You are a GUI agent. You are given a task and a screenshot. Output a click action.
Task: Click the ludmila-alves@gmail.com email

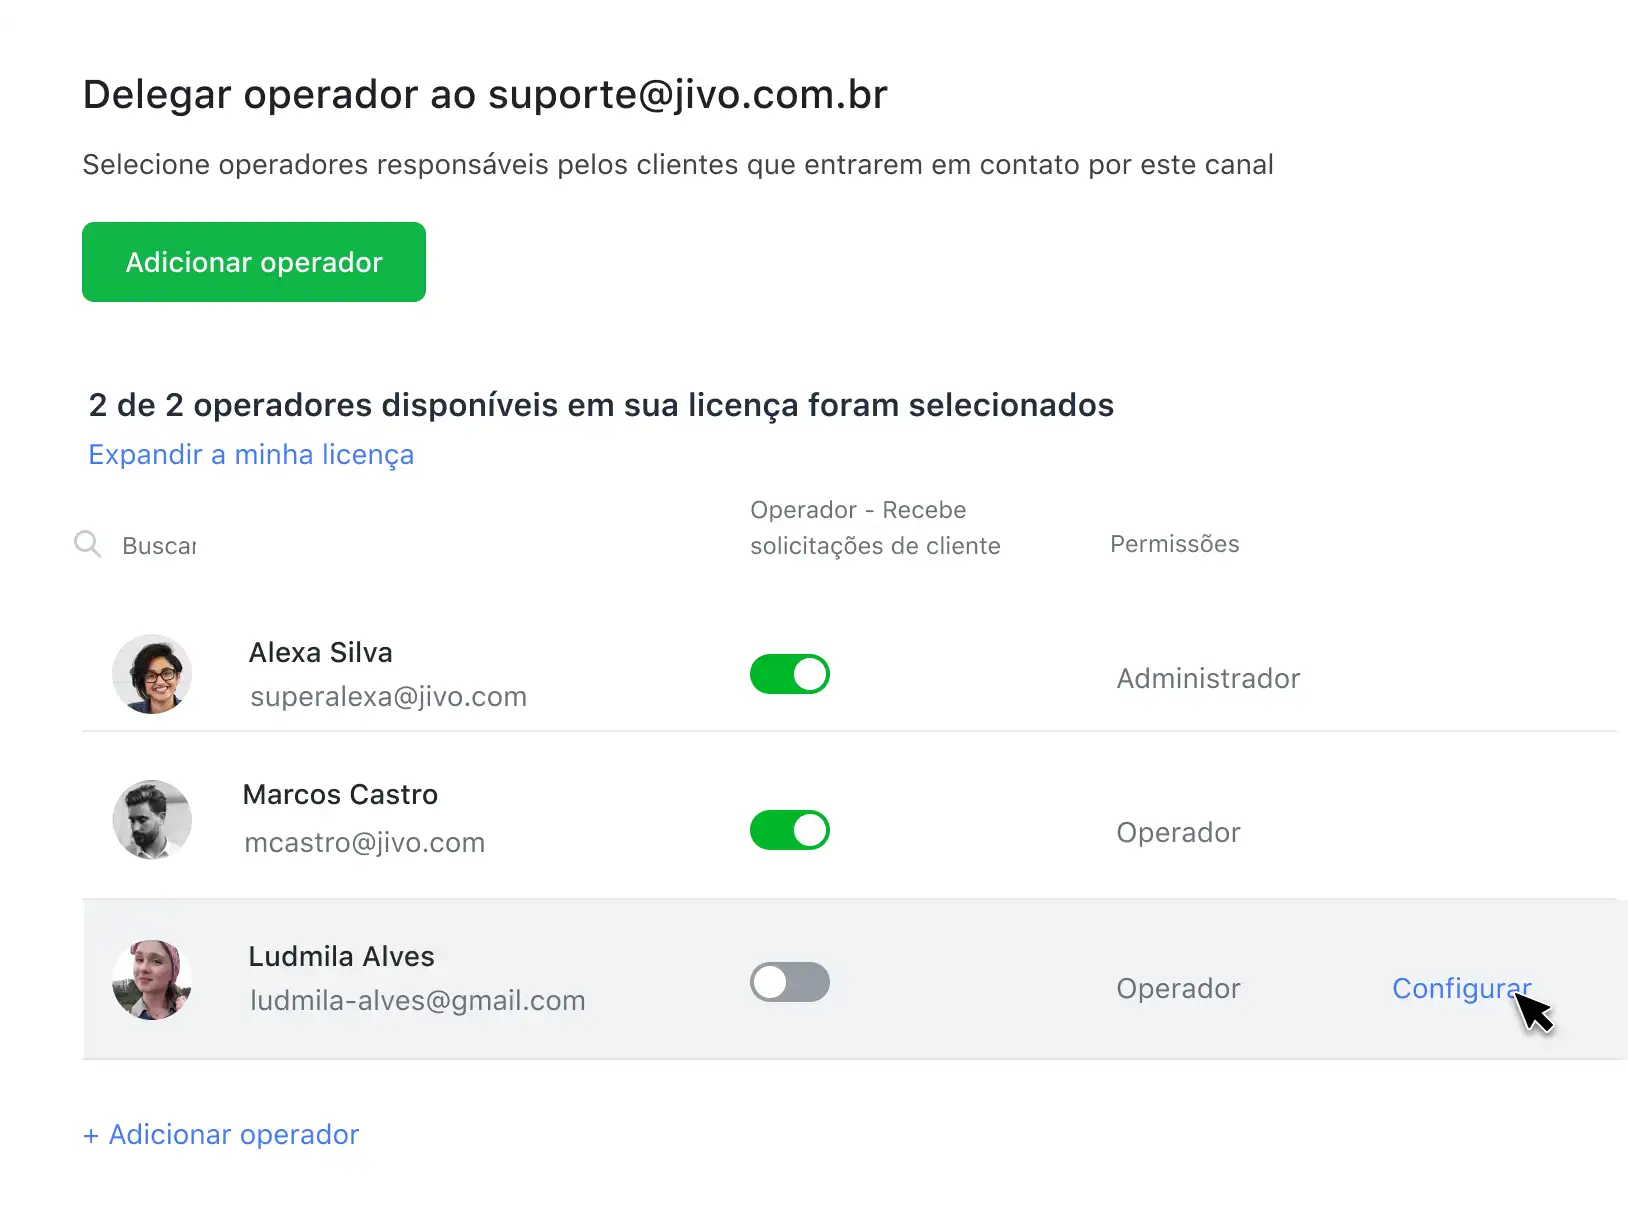pyautogui.click(x=417, y=1001)
